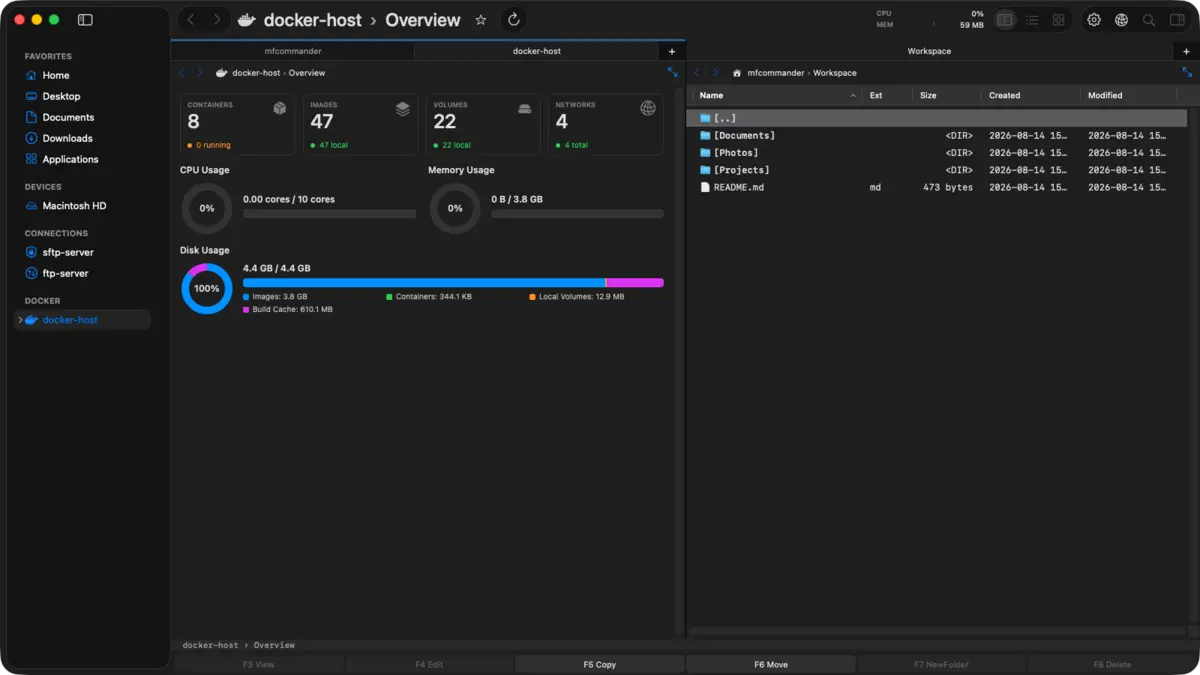Select the README.md file
This screenshot has width=1200, height=675.
tap(937, 187)
